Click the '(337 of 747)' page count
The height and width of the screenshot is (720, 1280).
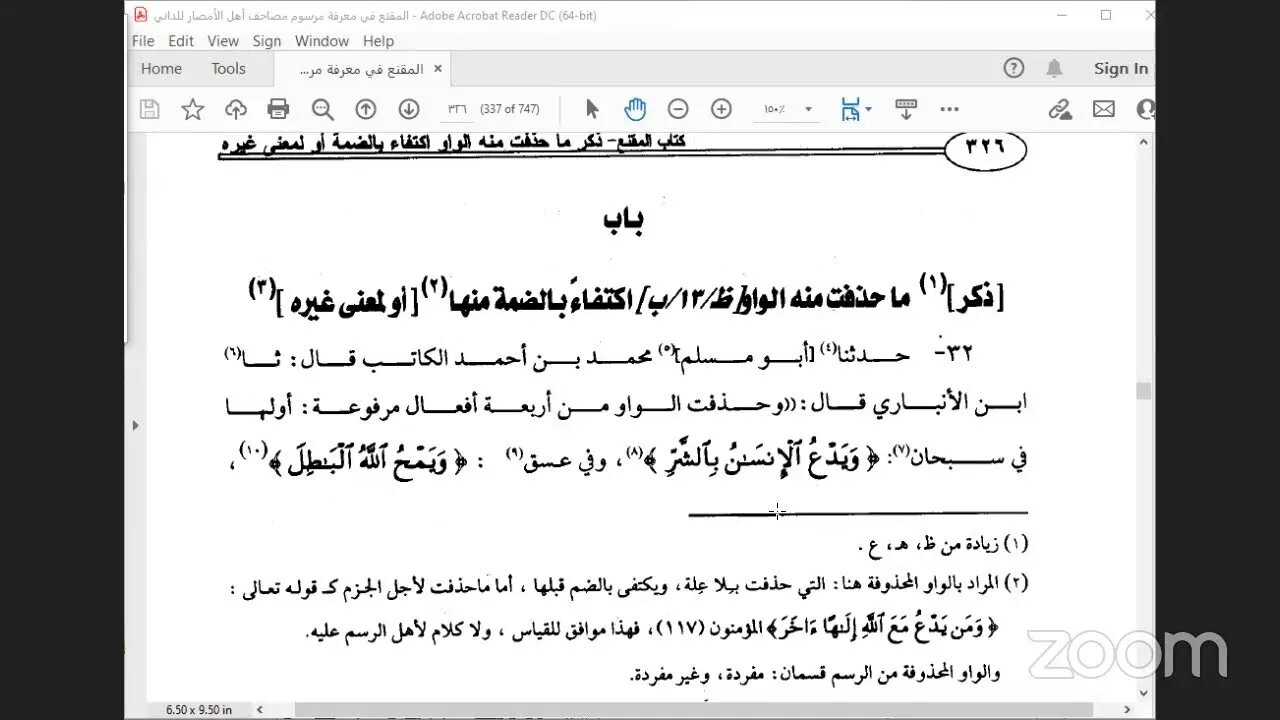510,110
